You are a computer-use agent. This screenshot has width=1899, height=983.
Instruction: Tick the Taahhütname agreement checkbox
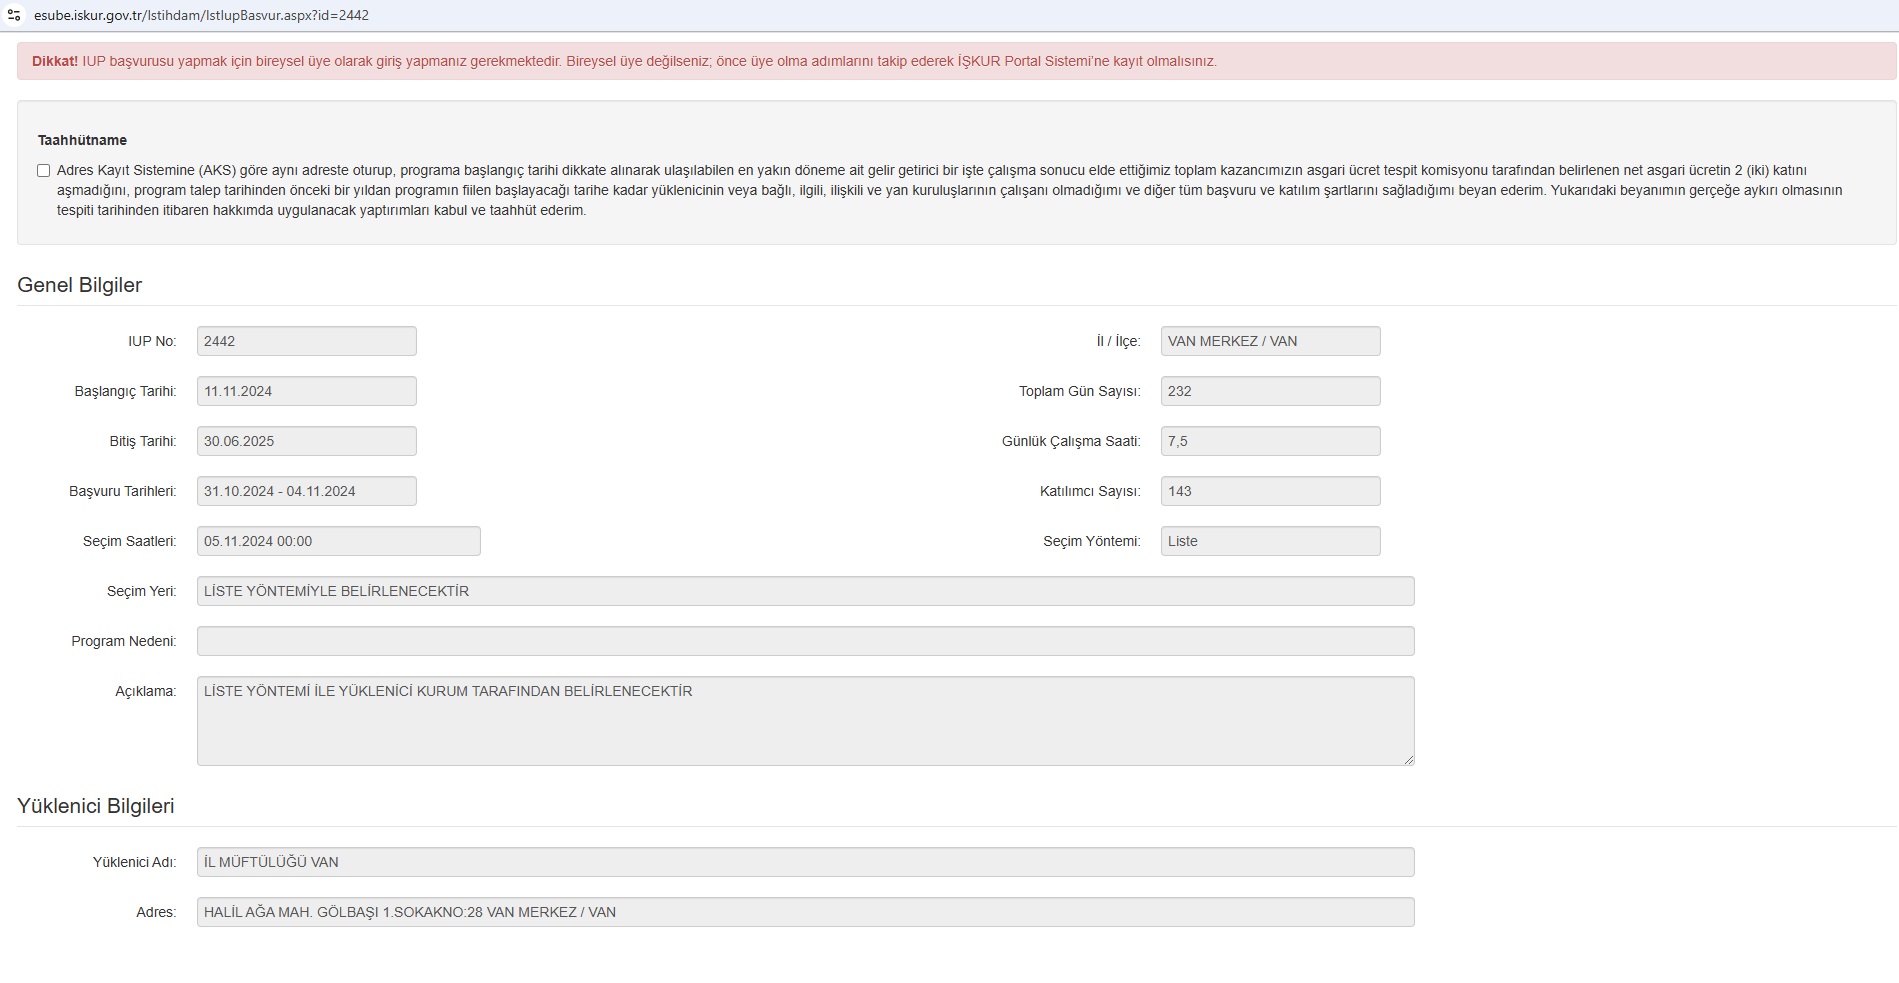click(44, 171)
